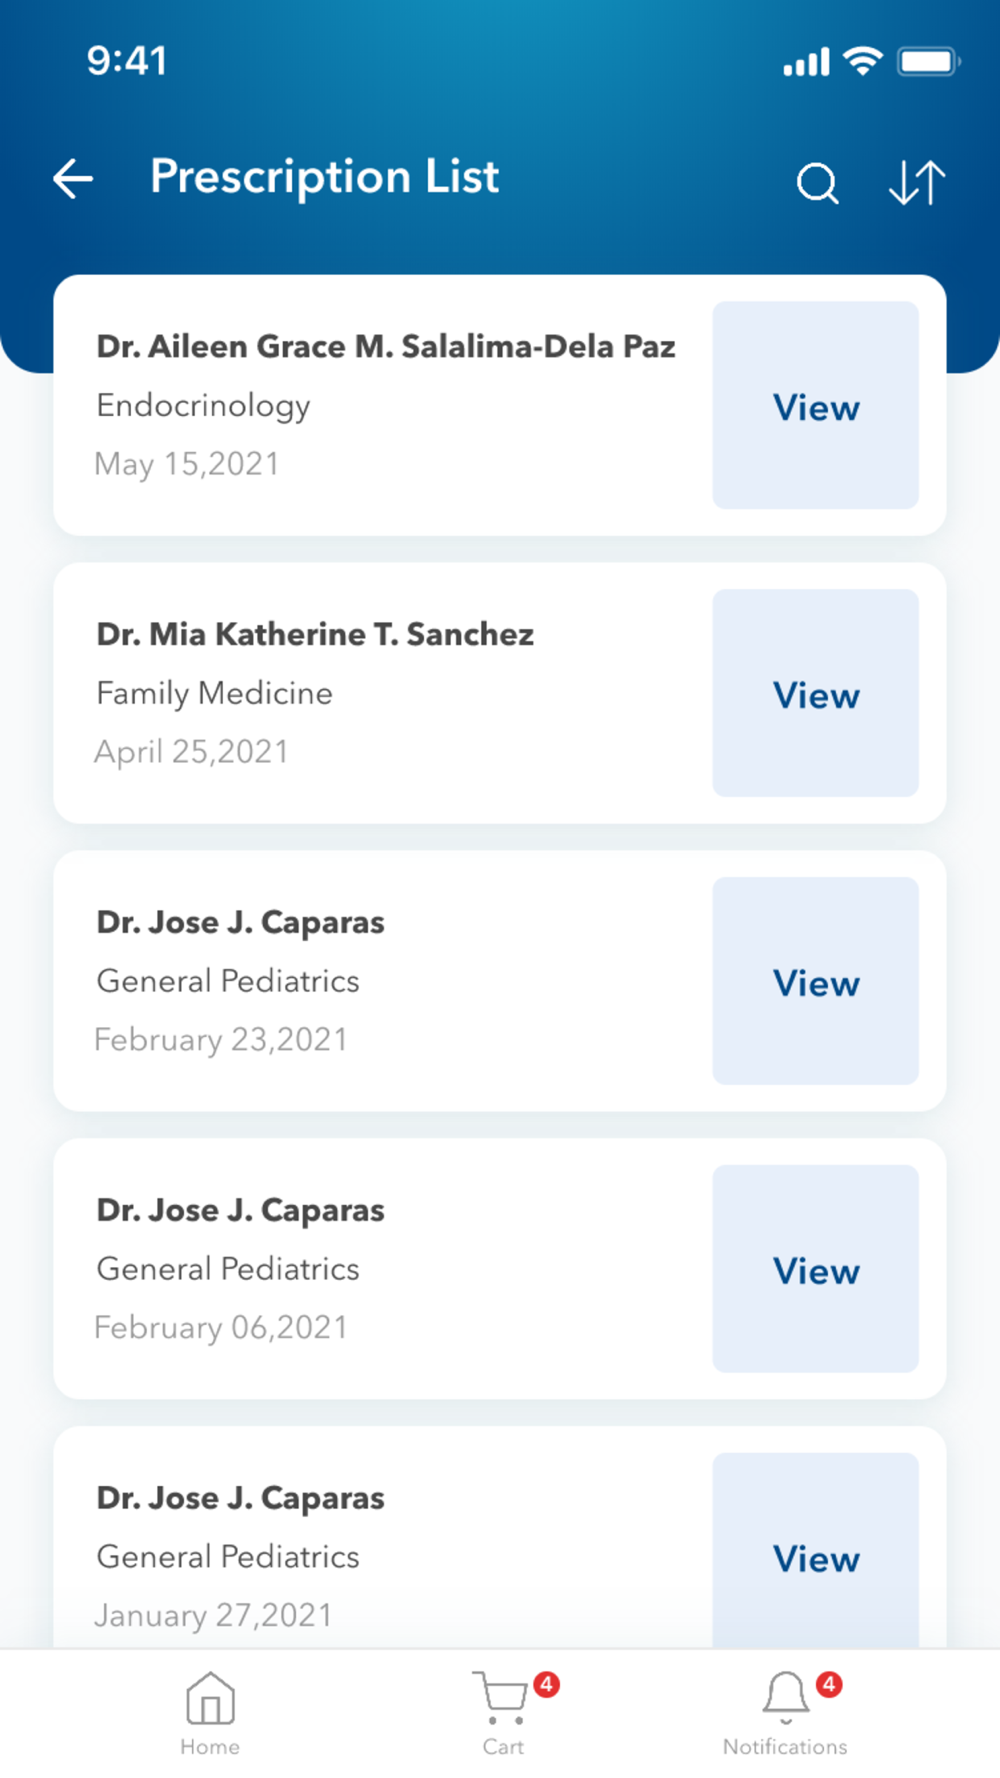The width and height of the screenshot is (1000, 1778).
Task: View the February 23, 2021 prescription
Action: tap(815, 982)
